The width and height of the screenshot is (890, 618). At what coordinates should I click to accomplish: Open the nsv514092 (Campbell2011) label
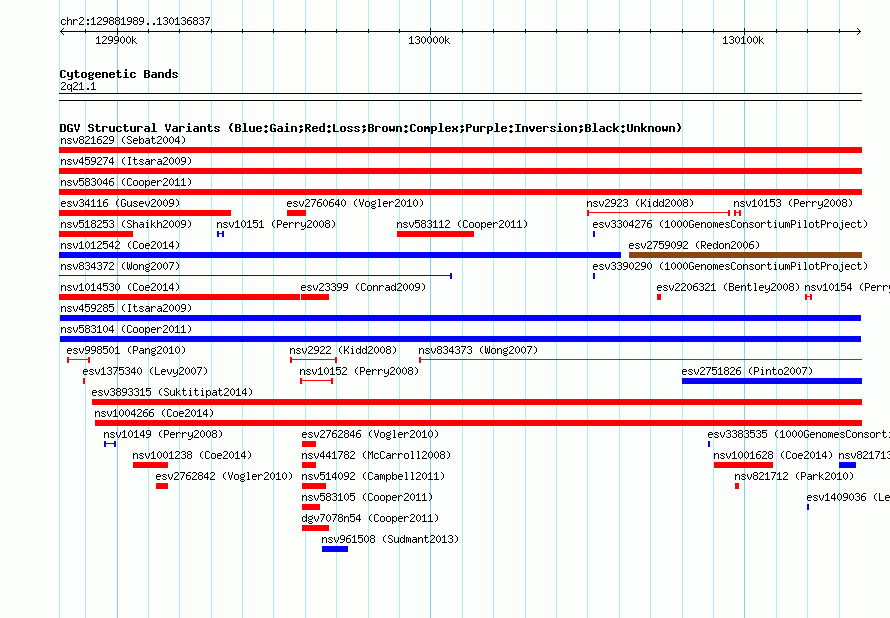tap(373, 476)
